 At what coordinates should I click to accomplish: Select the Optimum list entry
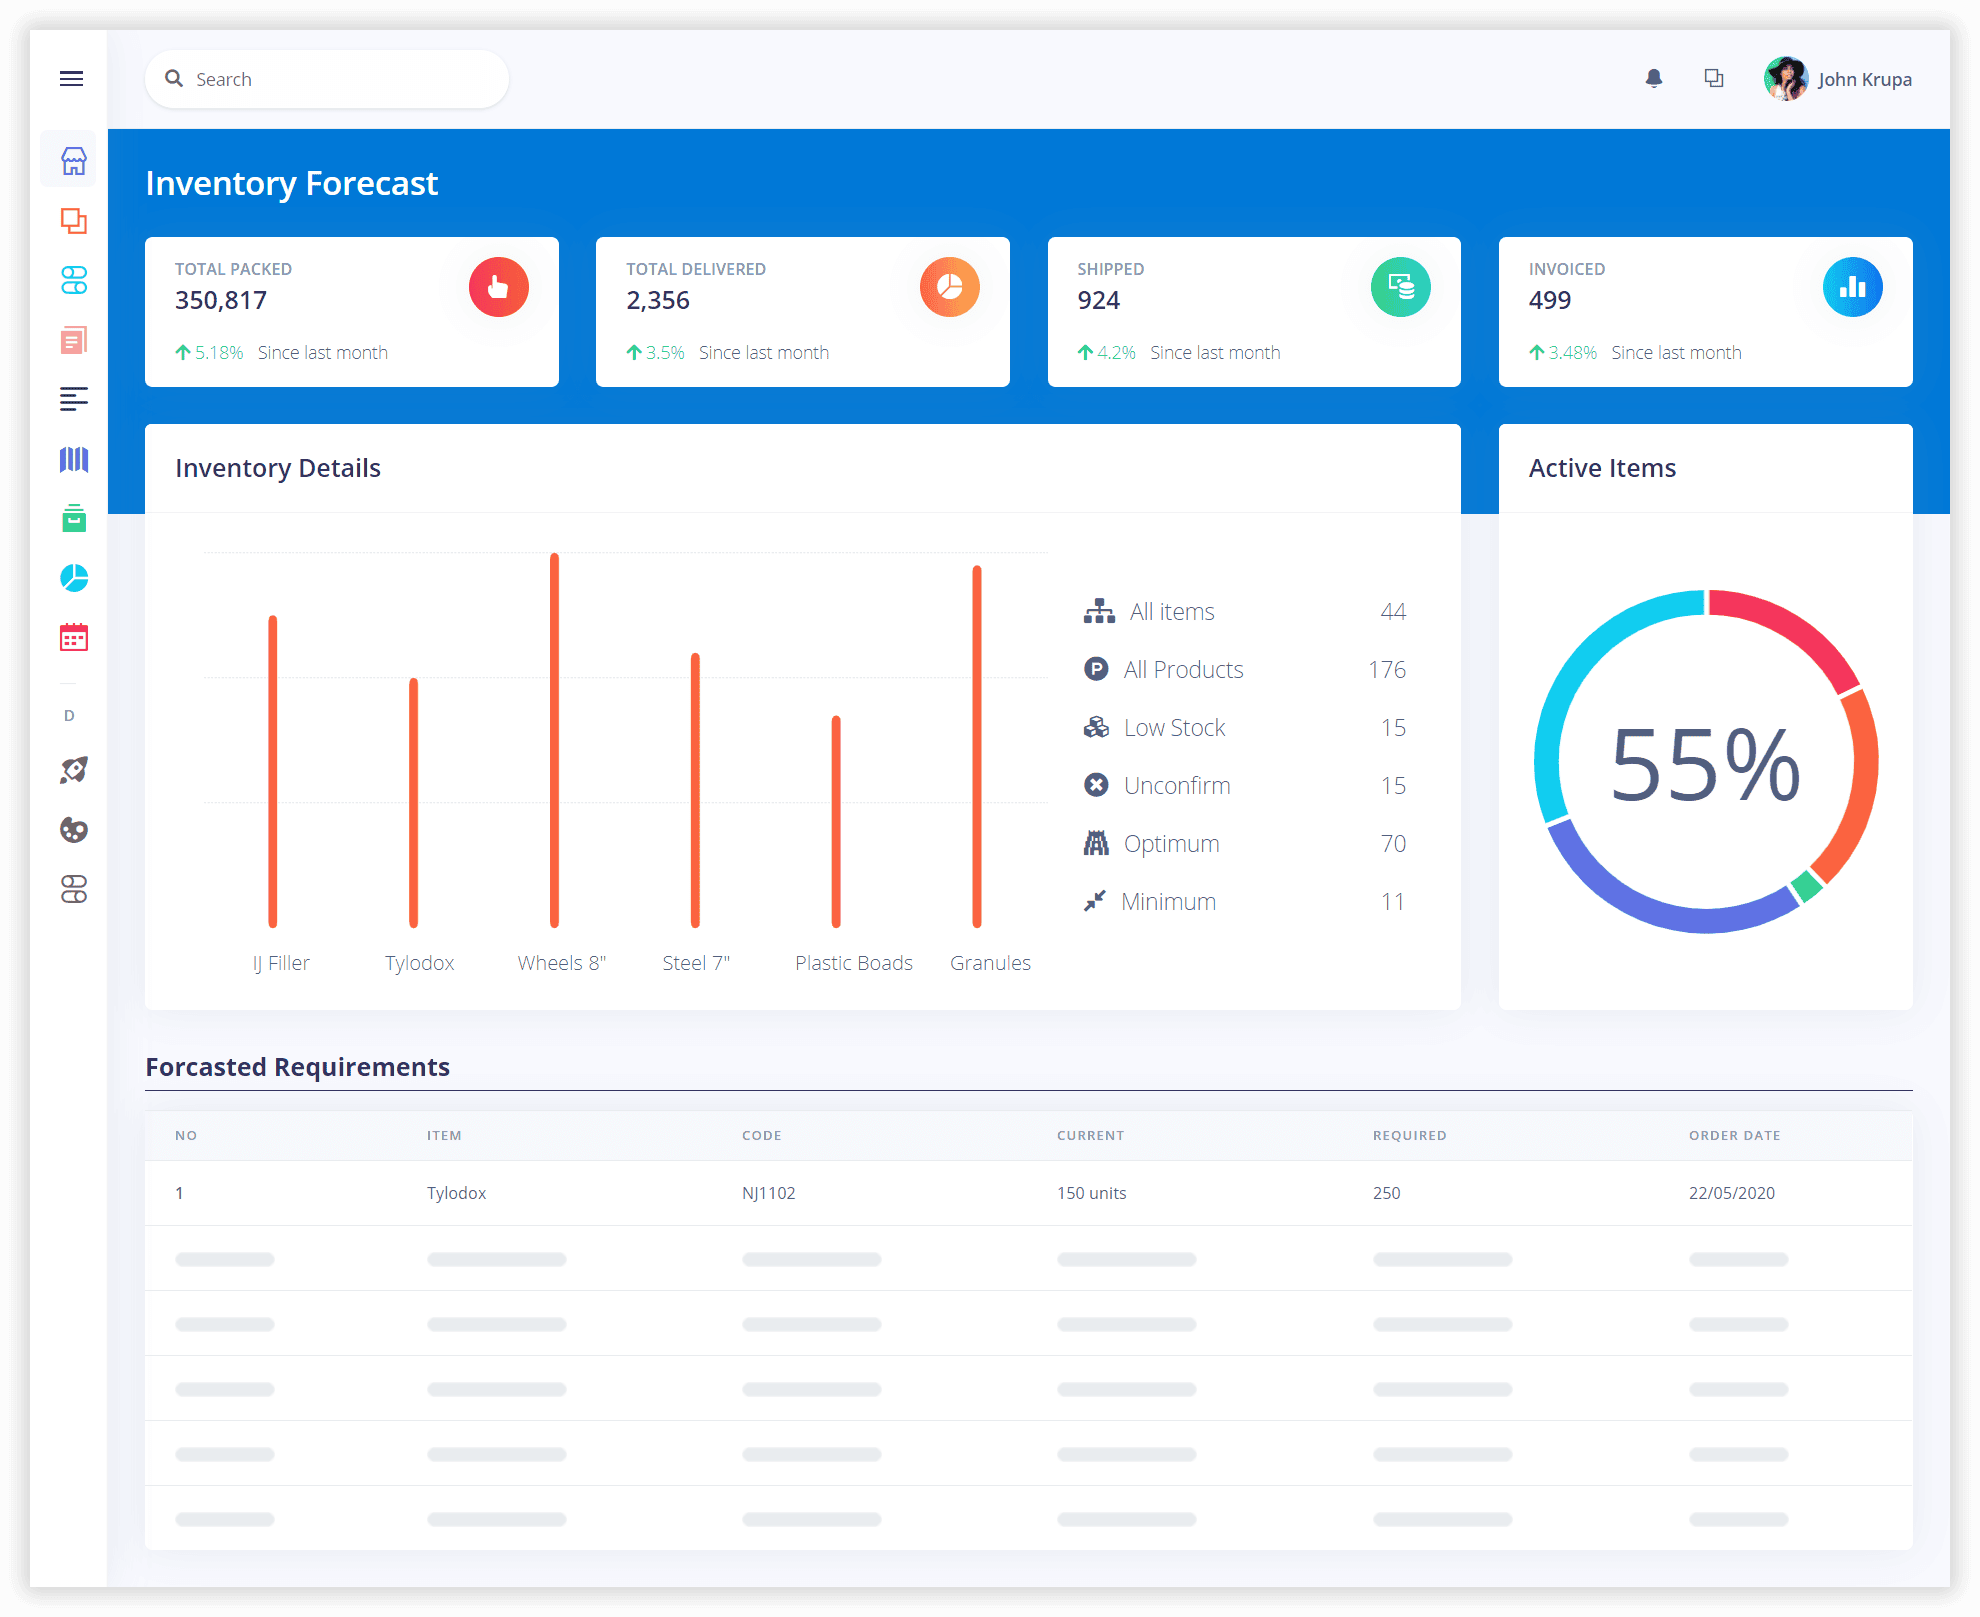click(1245, 843)
